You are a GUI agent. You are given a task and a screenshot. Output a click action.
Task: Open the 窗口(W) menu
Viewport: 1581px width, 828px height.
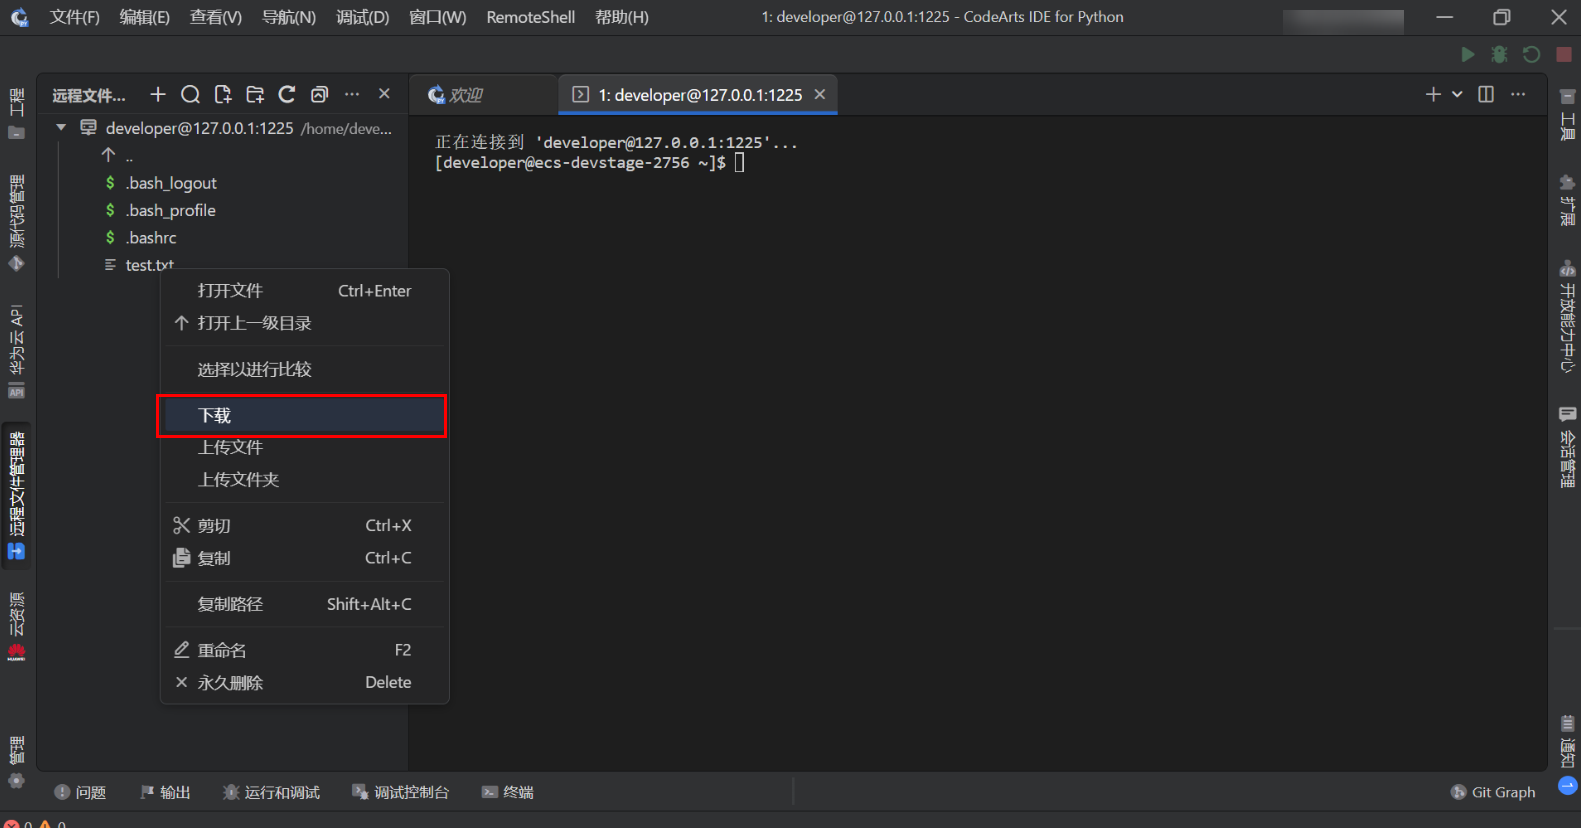pyautogui.click(x=438, y=17)
